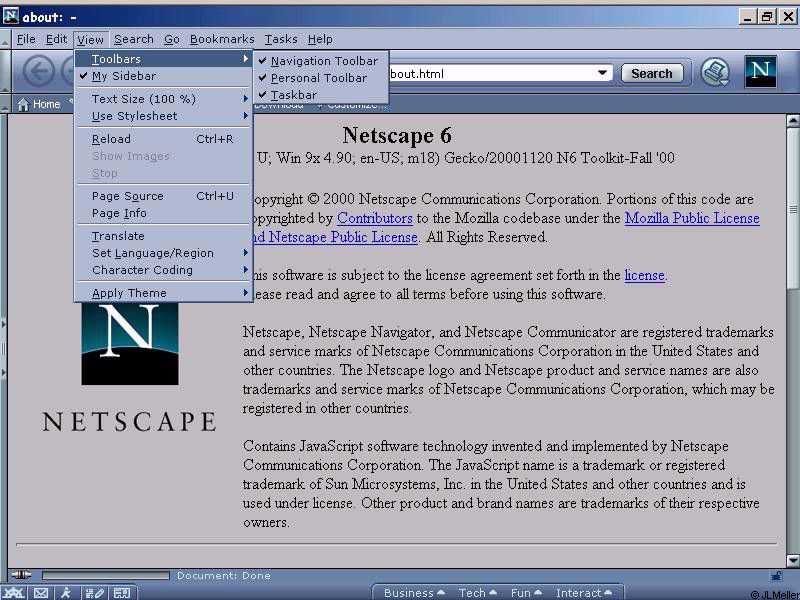The width and height of the screenshot is (800, 600).
Task: Click the Netscape N throbber logo
Action: tap(760, 72)
